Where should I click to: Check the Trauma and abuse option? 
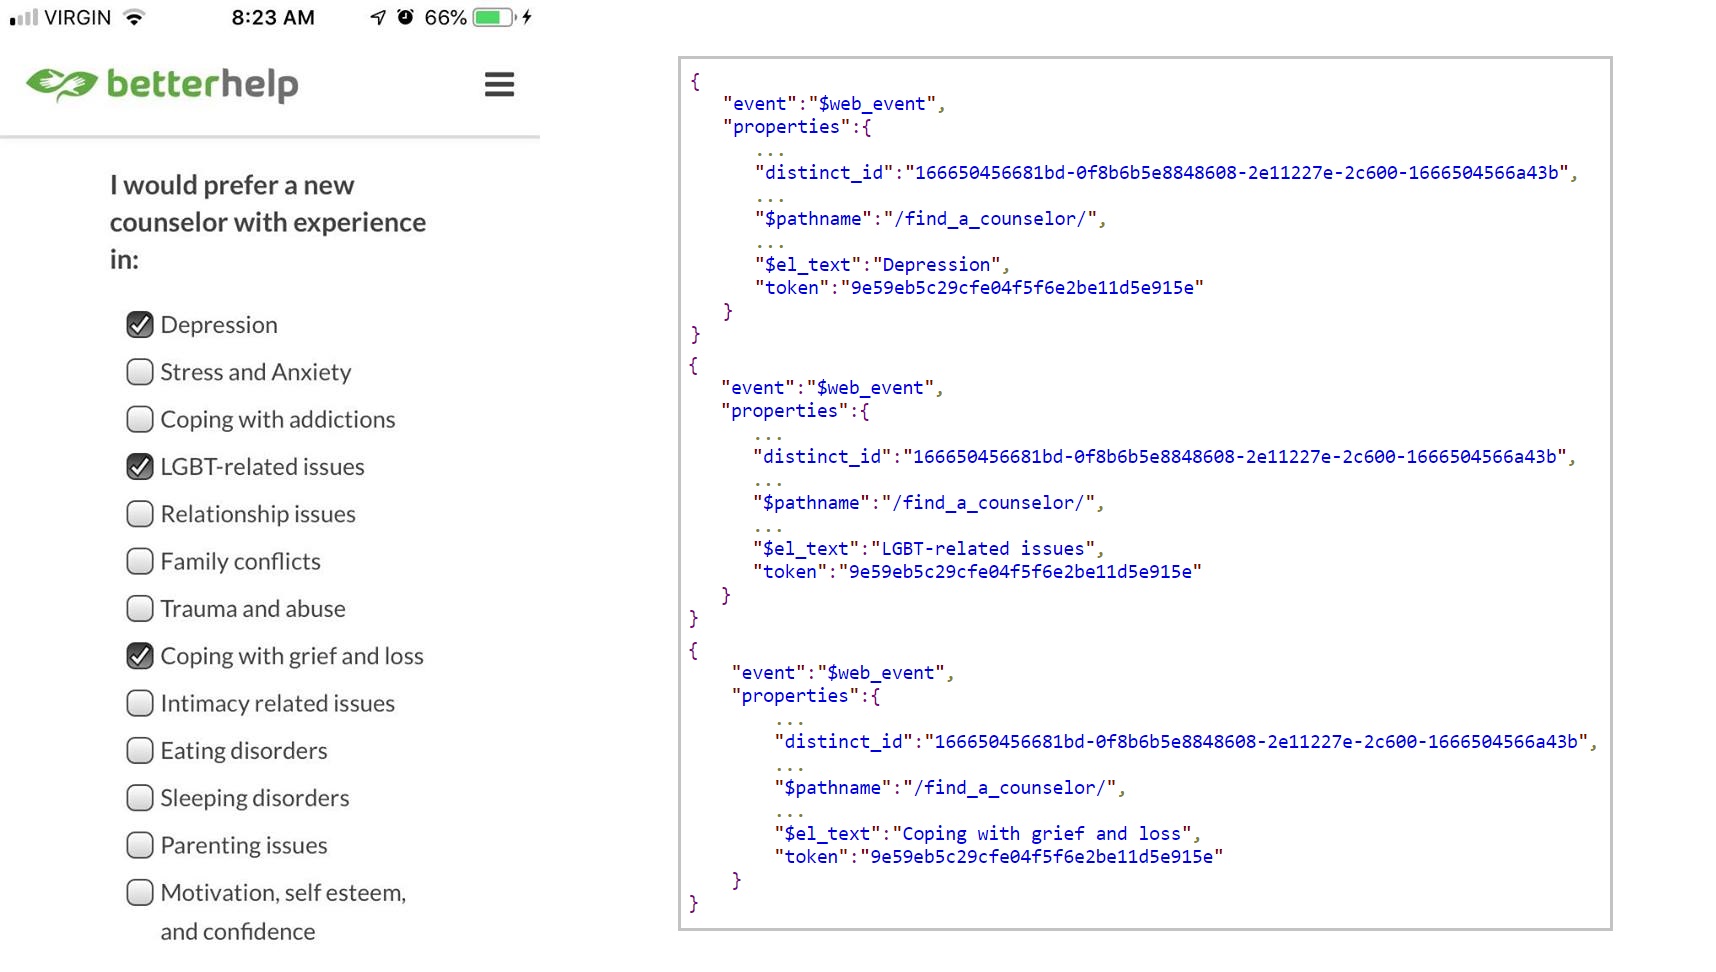[x=140, y=609]
